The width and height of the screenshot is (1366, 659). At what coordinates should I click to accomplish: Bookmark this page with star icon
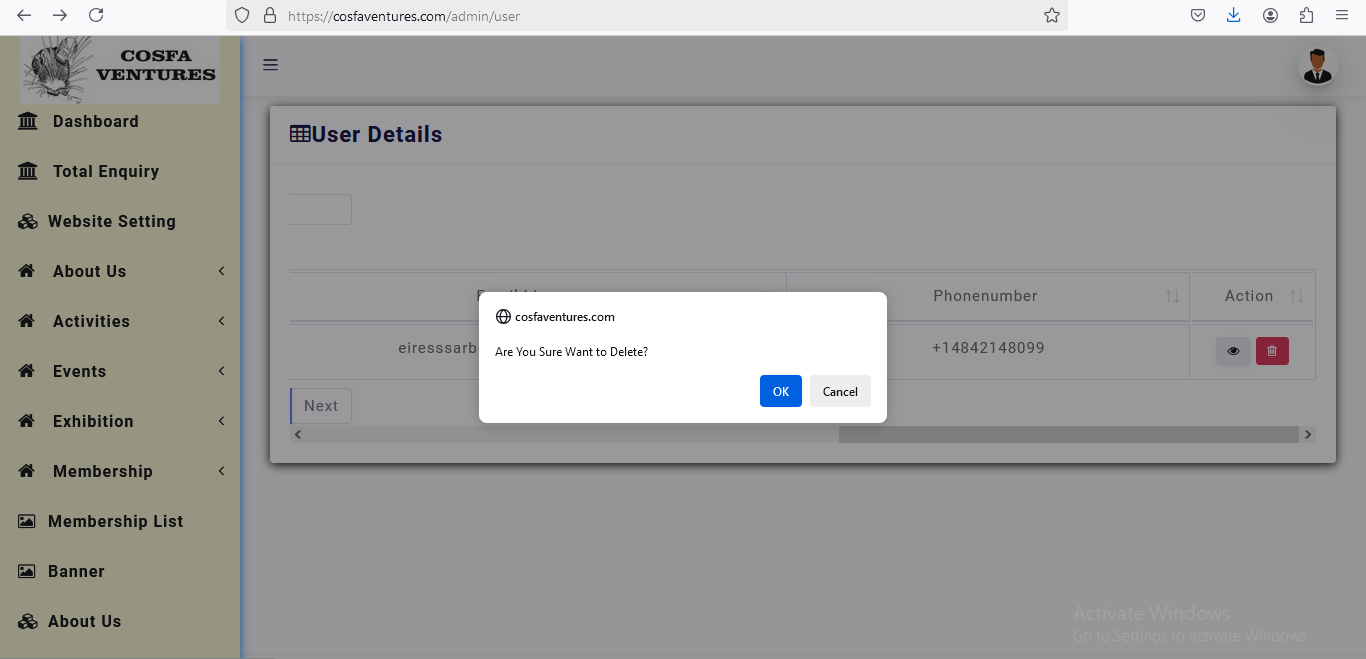point(1051,15)
